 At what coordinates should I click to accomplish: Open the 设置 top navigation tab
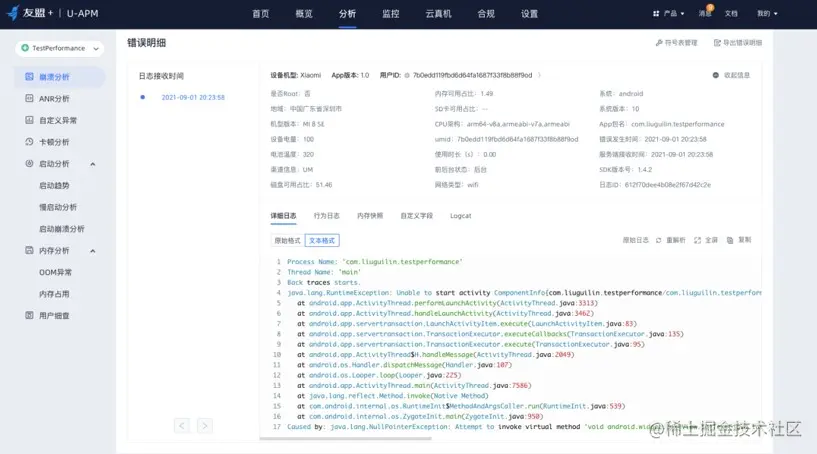[529, 14]
